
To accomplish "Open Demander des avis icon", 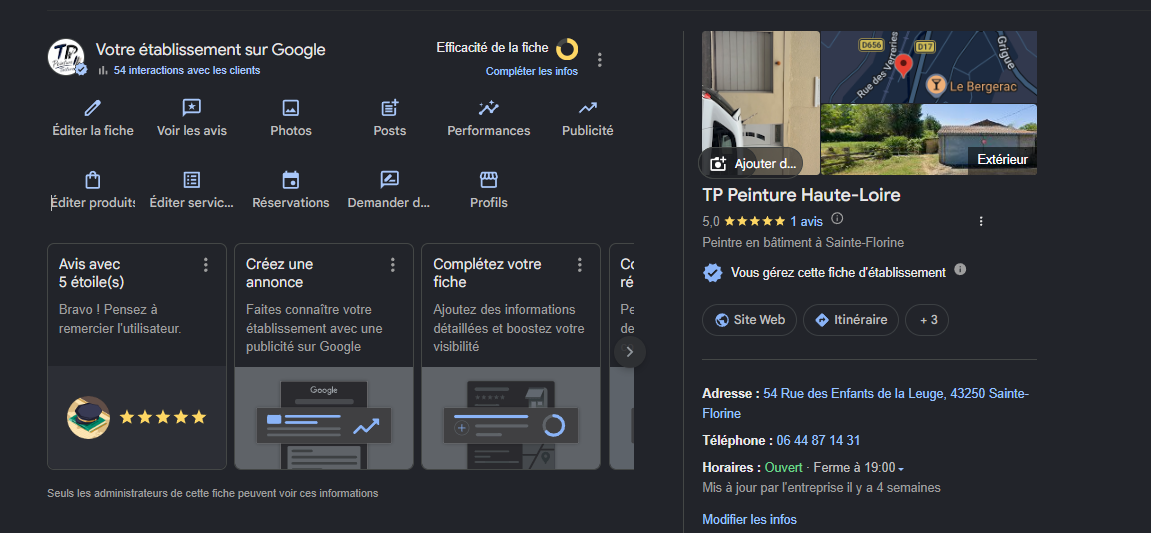I will coord(390,180).
